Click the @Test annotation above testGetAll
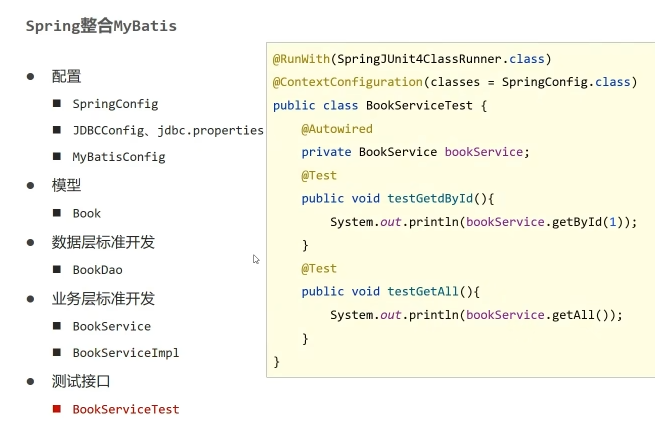 (319, 268)
